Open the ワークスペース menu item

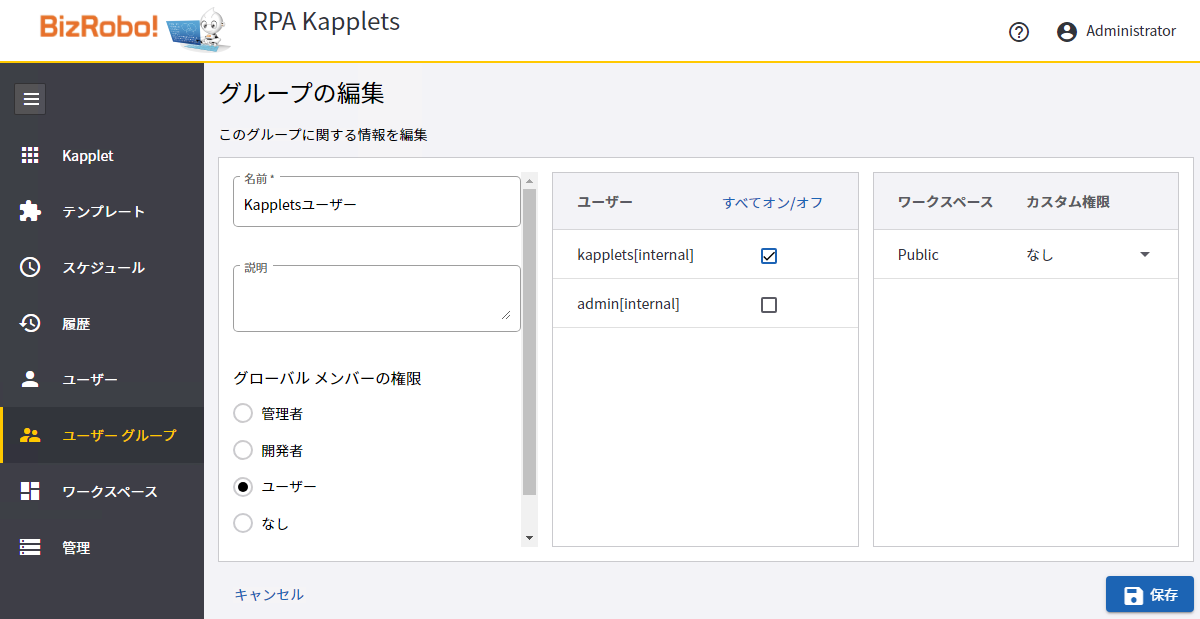tap(102, 492)
